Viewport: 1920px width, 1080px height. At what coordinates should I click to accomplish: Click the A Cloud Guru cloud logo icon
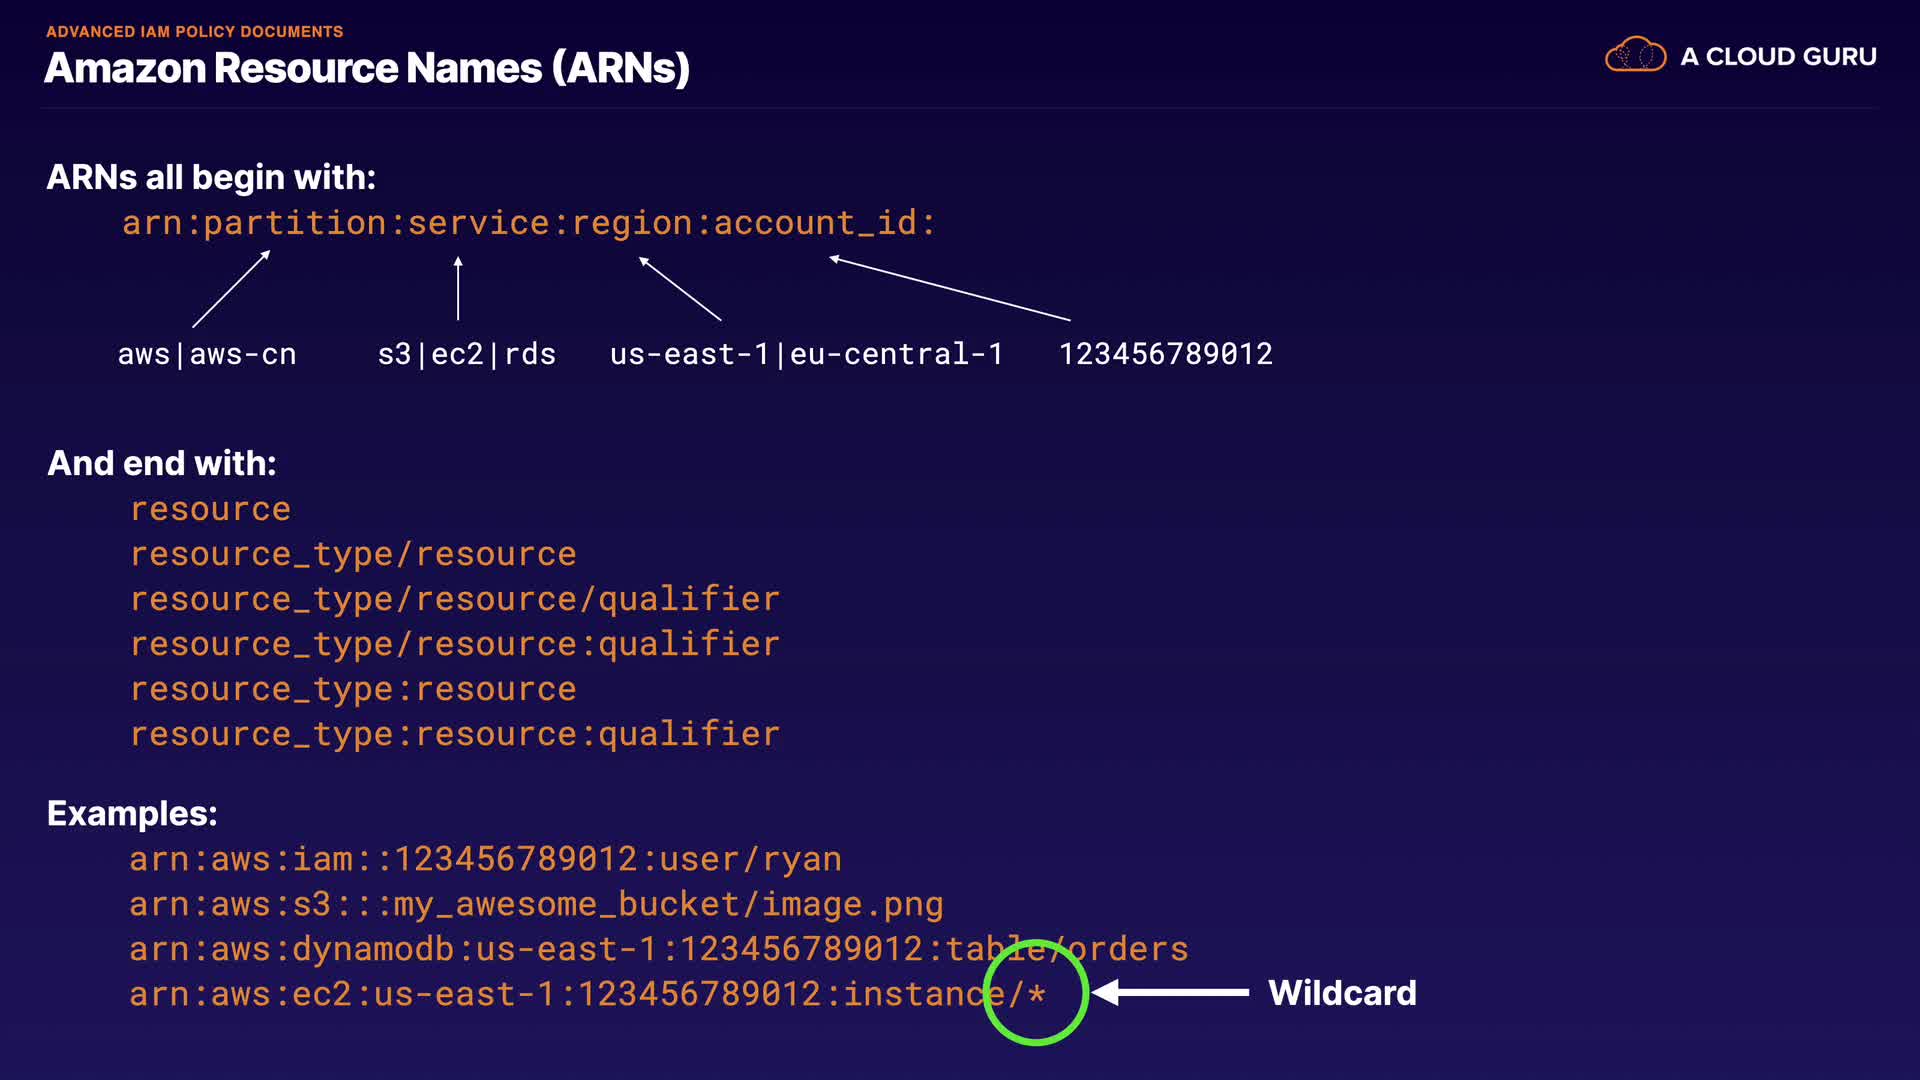click(1634, 55)
